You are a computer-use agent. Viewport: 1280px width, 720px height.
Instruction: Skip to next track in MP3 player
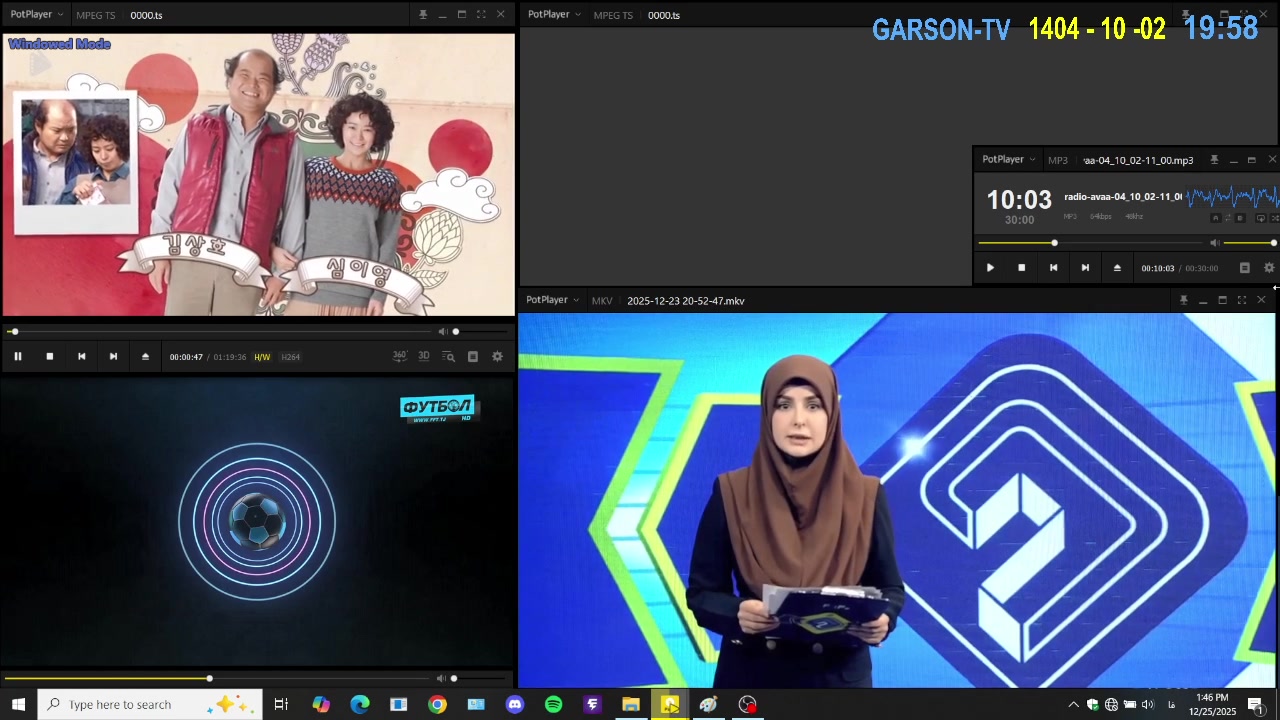coord(1085,268)
